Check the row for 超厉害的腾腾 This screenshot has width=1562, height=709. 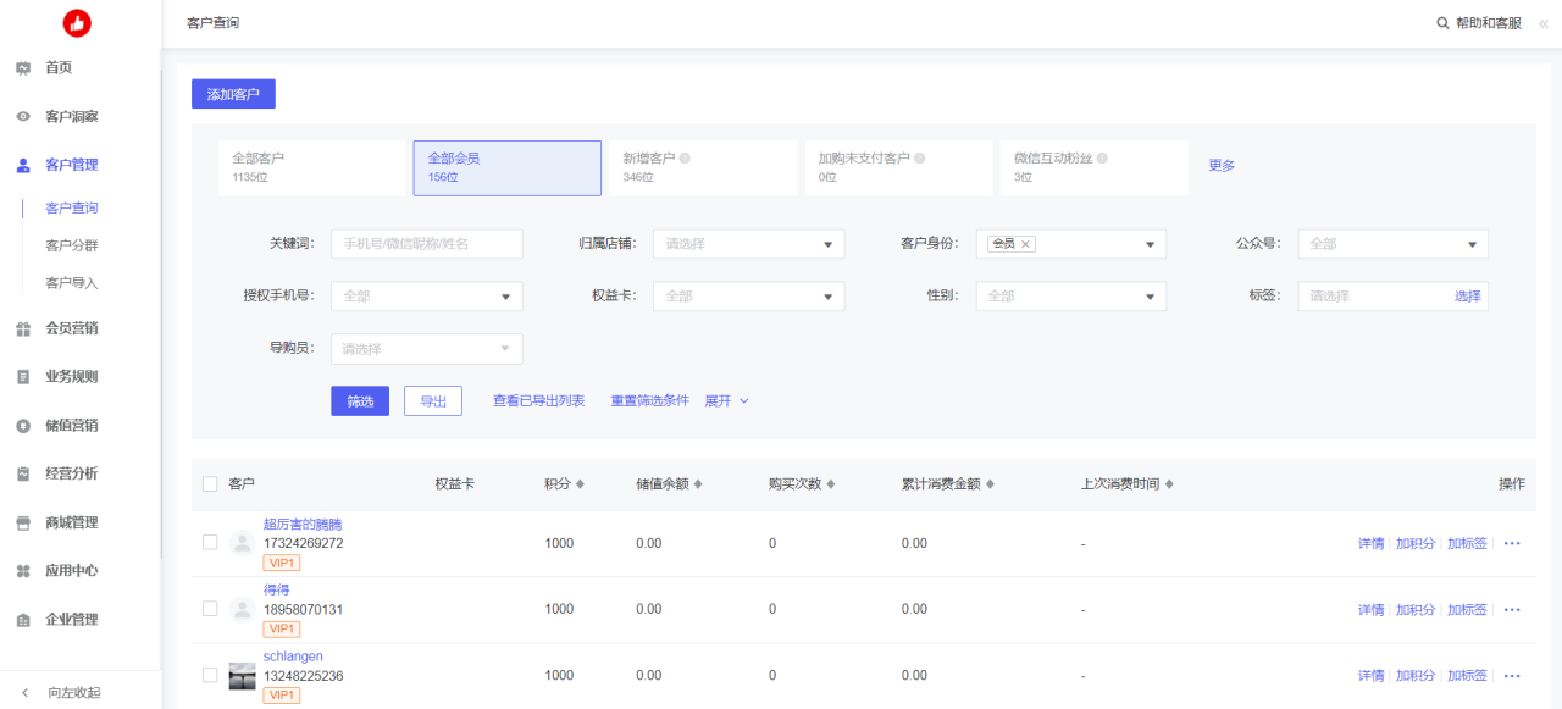(x=210, y=542)
